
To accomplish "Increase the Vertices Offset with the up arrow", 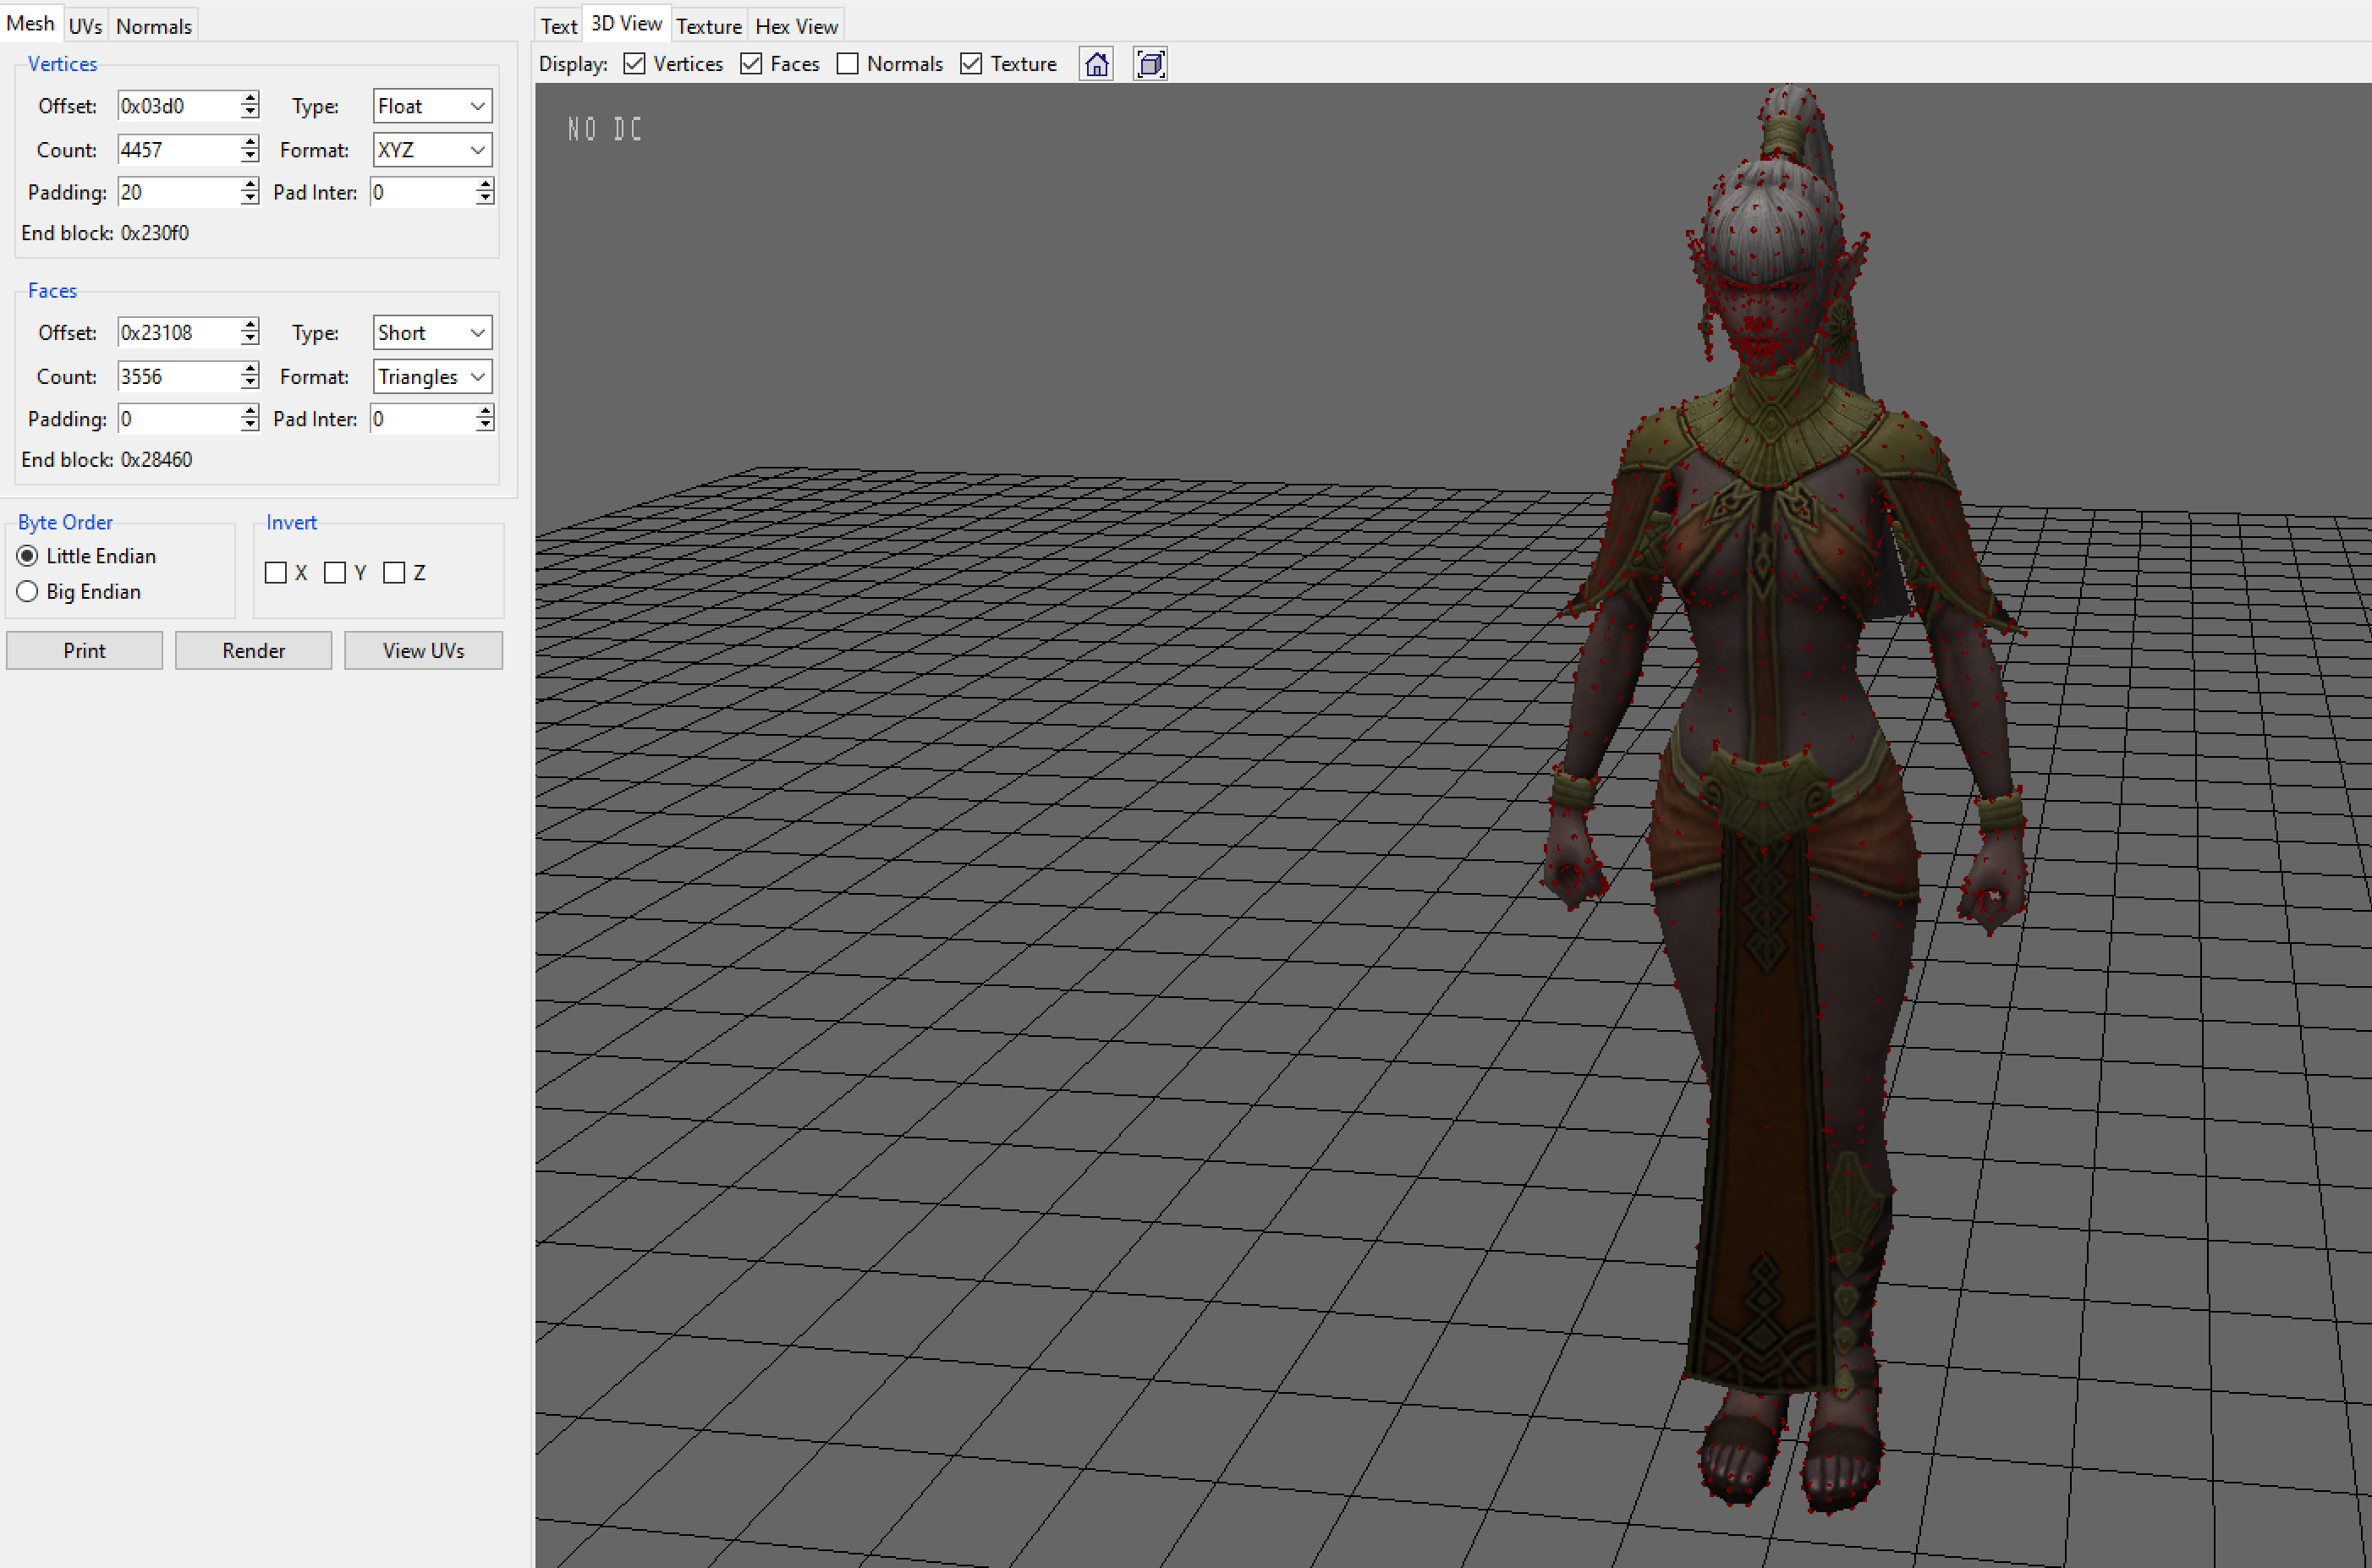I will coord(250,99).
